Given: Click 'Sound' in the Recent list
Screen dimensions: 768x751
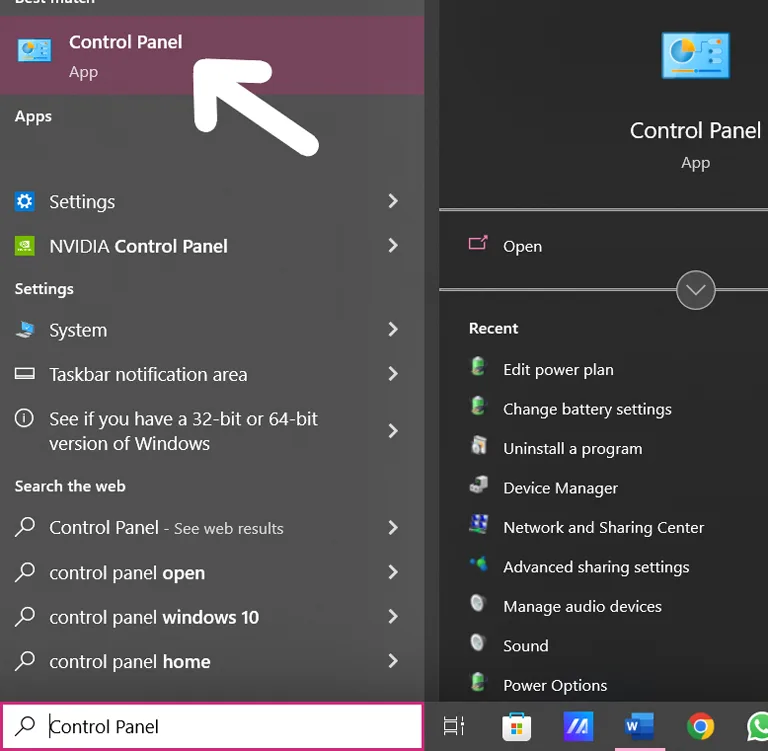Looking at the screenshot, I should [x=526, y=646].
